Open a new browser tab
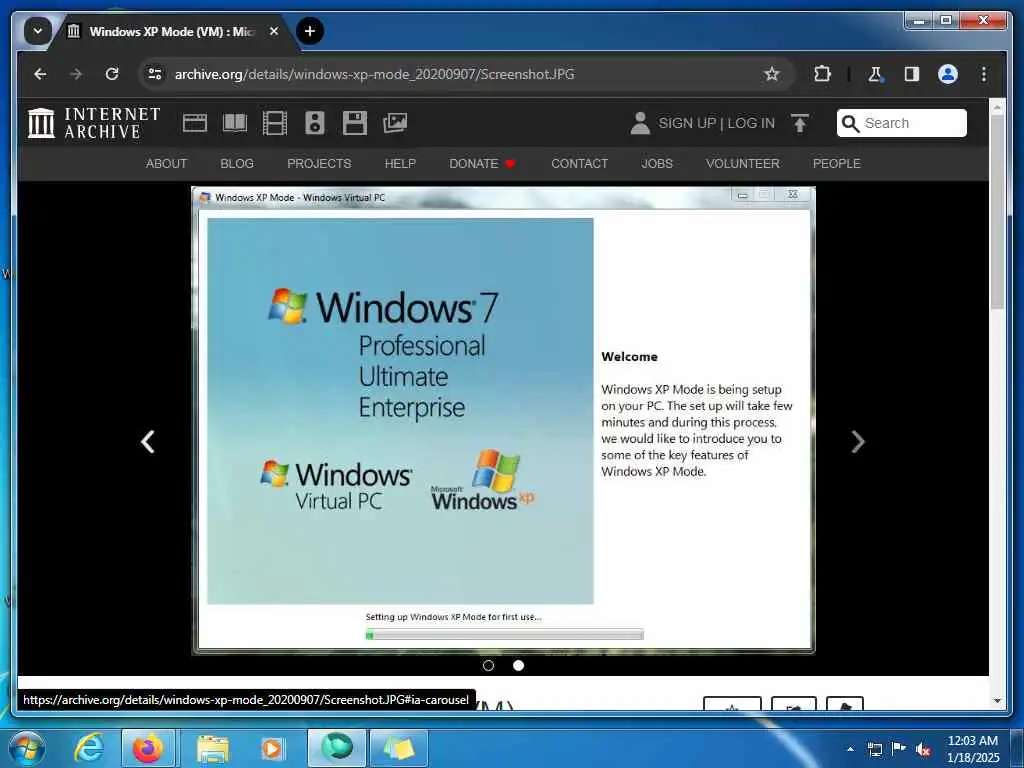The width and height of the screenshot is (1024, 768). point(310,31)
